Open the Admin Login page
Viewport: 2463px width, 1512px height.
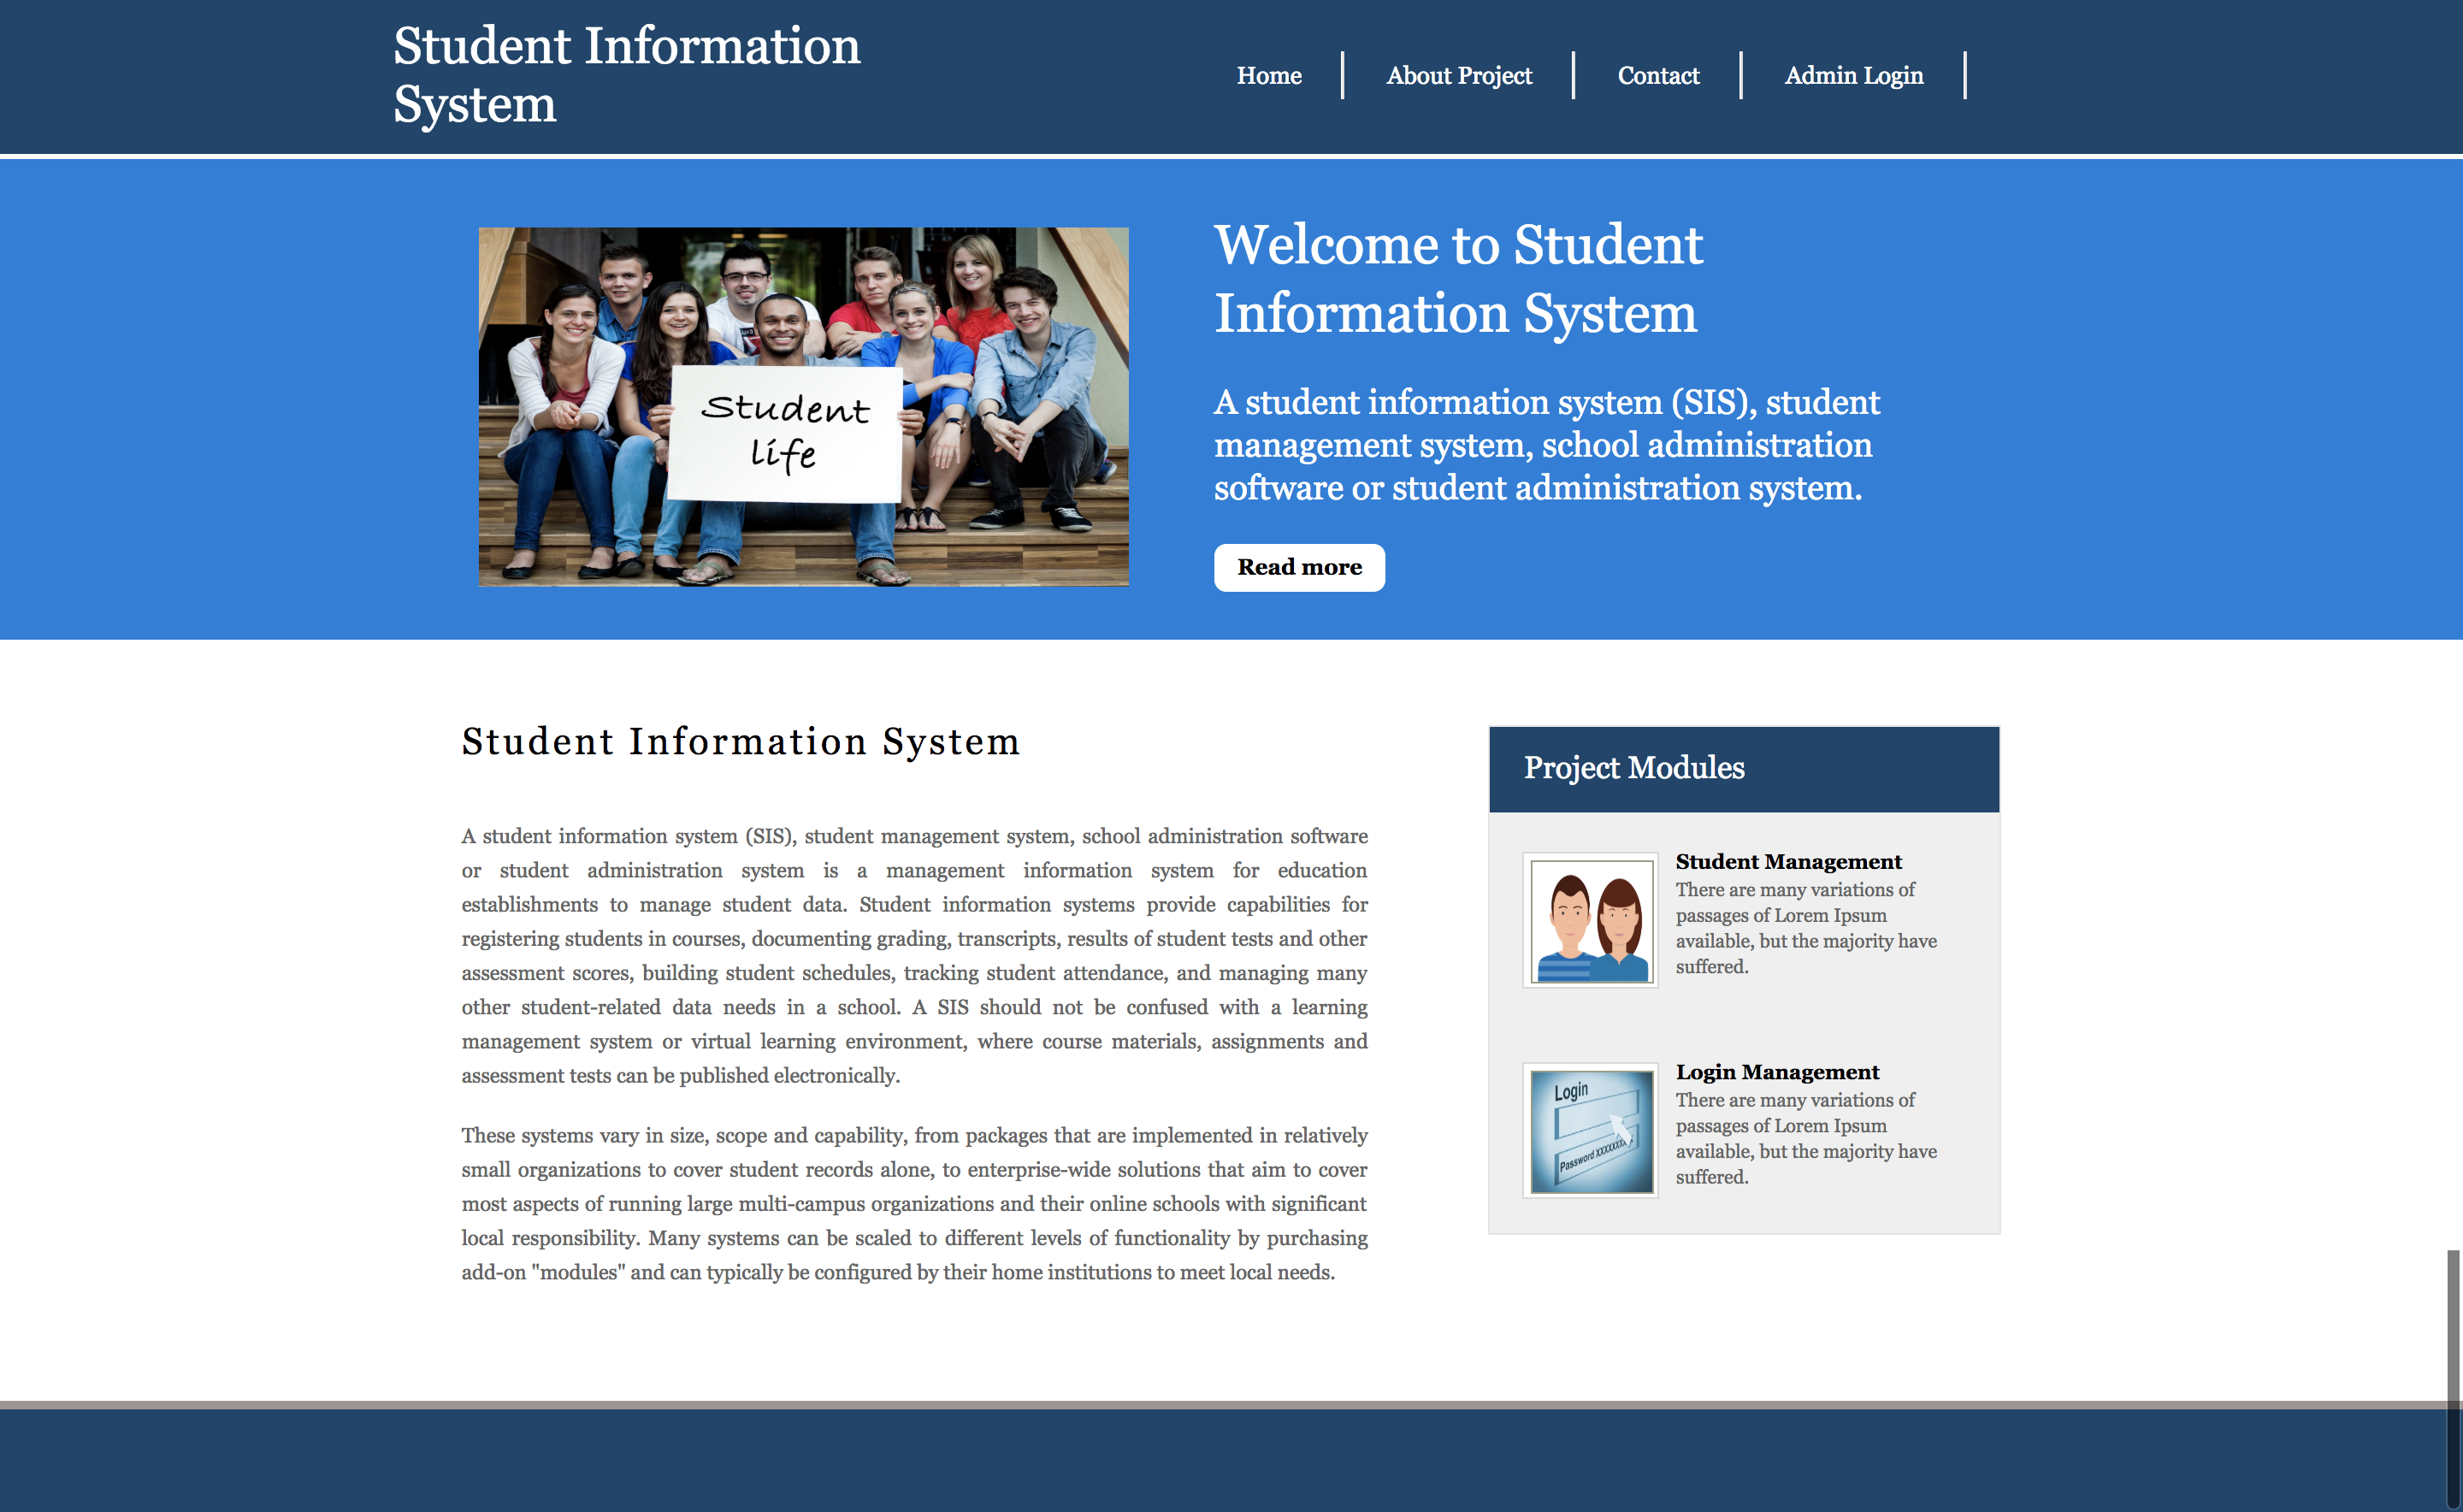[1854, 75]
